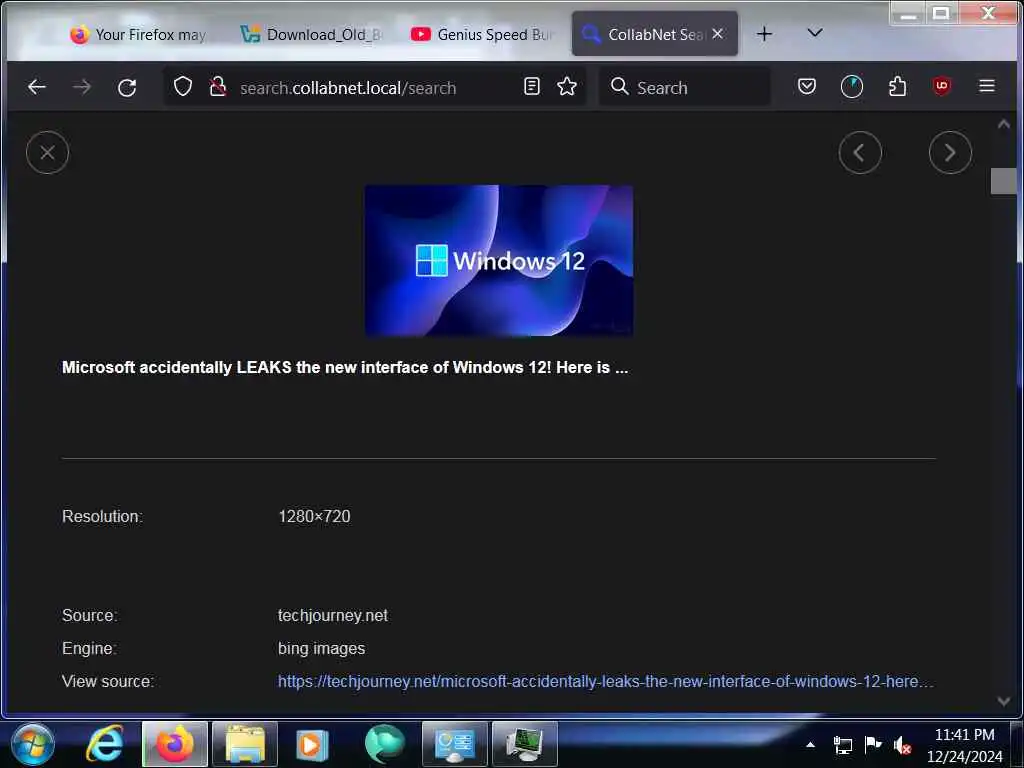Open the Action Center flag icon
The width and height of the screenshot is (1024, 768).
pos(872,744)
